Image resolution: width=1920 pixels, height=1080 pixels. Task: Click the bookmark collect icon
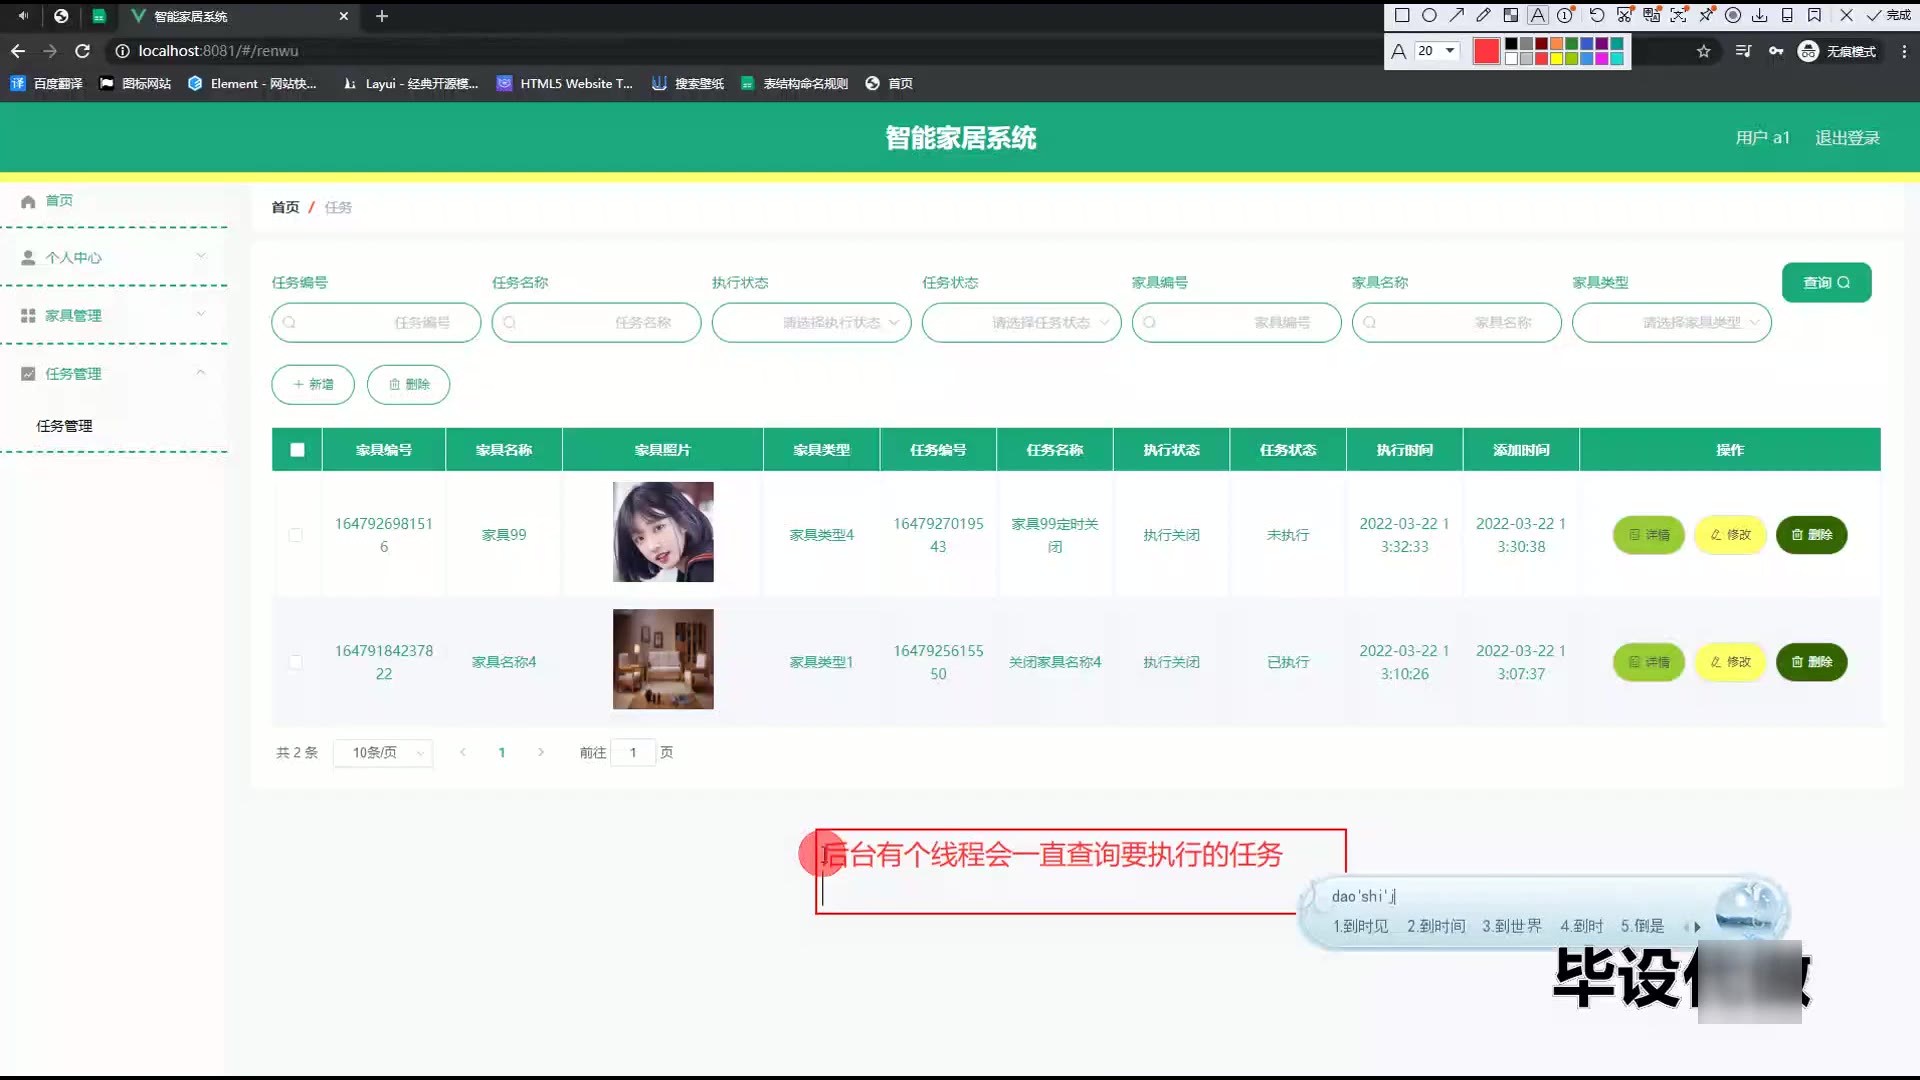point(1814,15)
